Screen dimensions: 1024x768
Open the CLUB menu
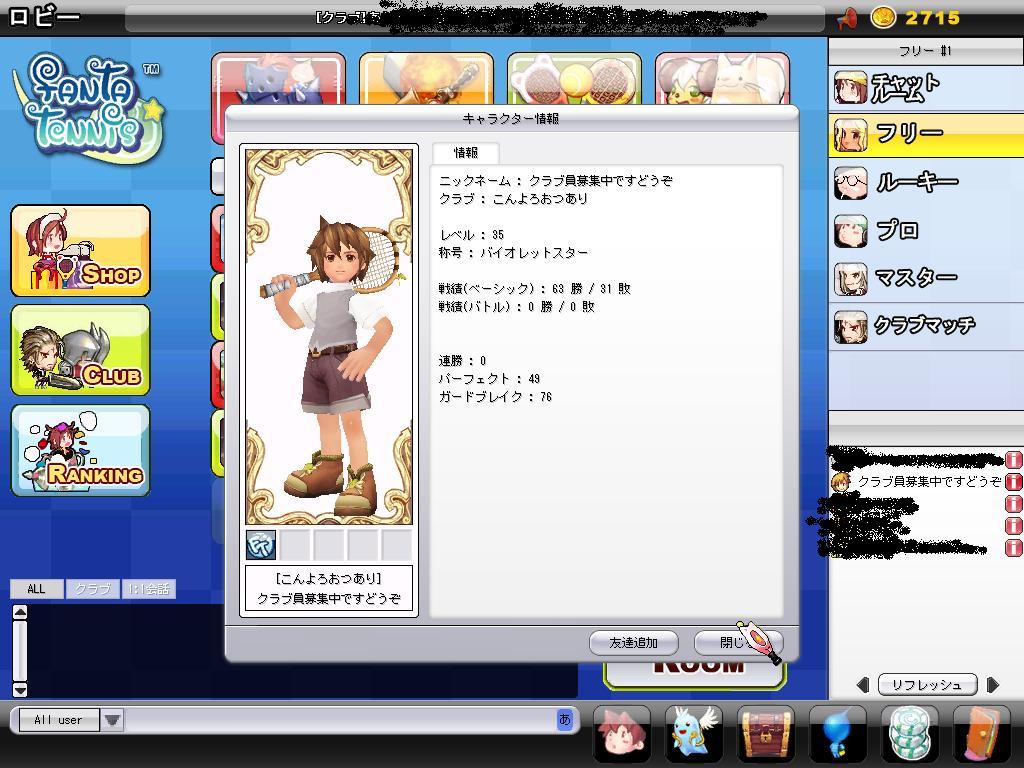coord(81,351)
